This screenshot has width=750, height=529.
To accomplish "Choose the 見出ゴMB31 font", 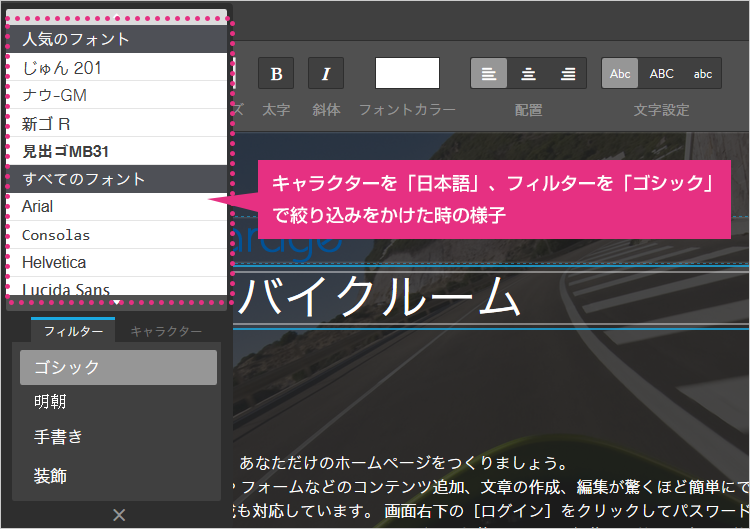I will tap(117, 151).
